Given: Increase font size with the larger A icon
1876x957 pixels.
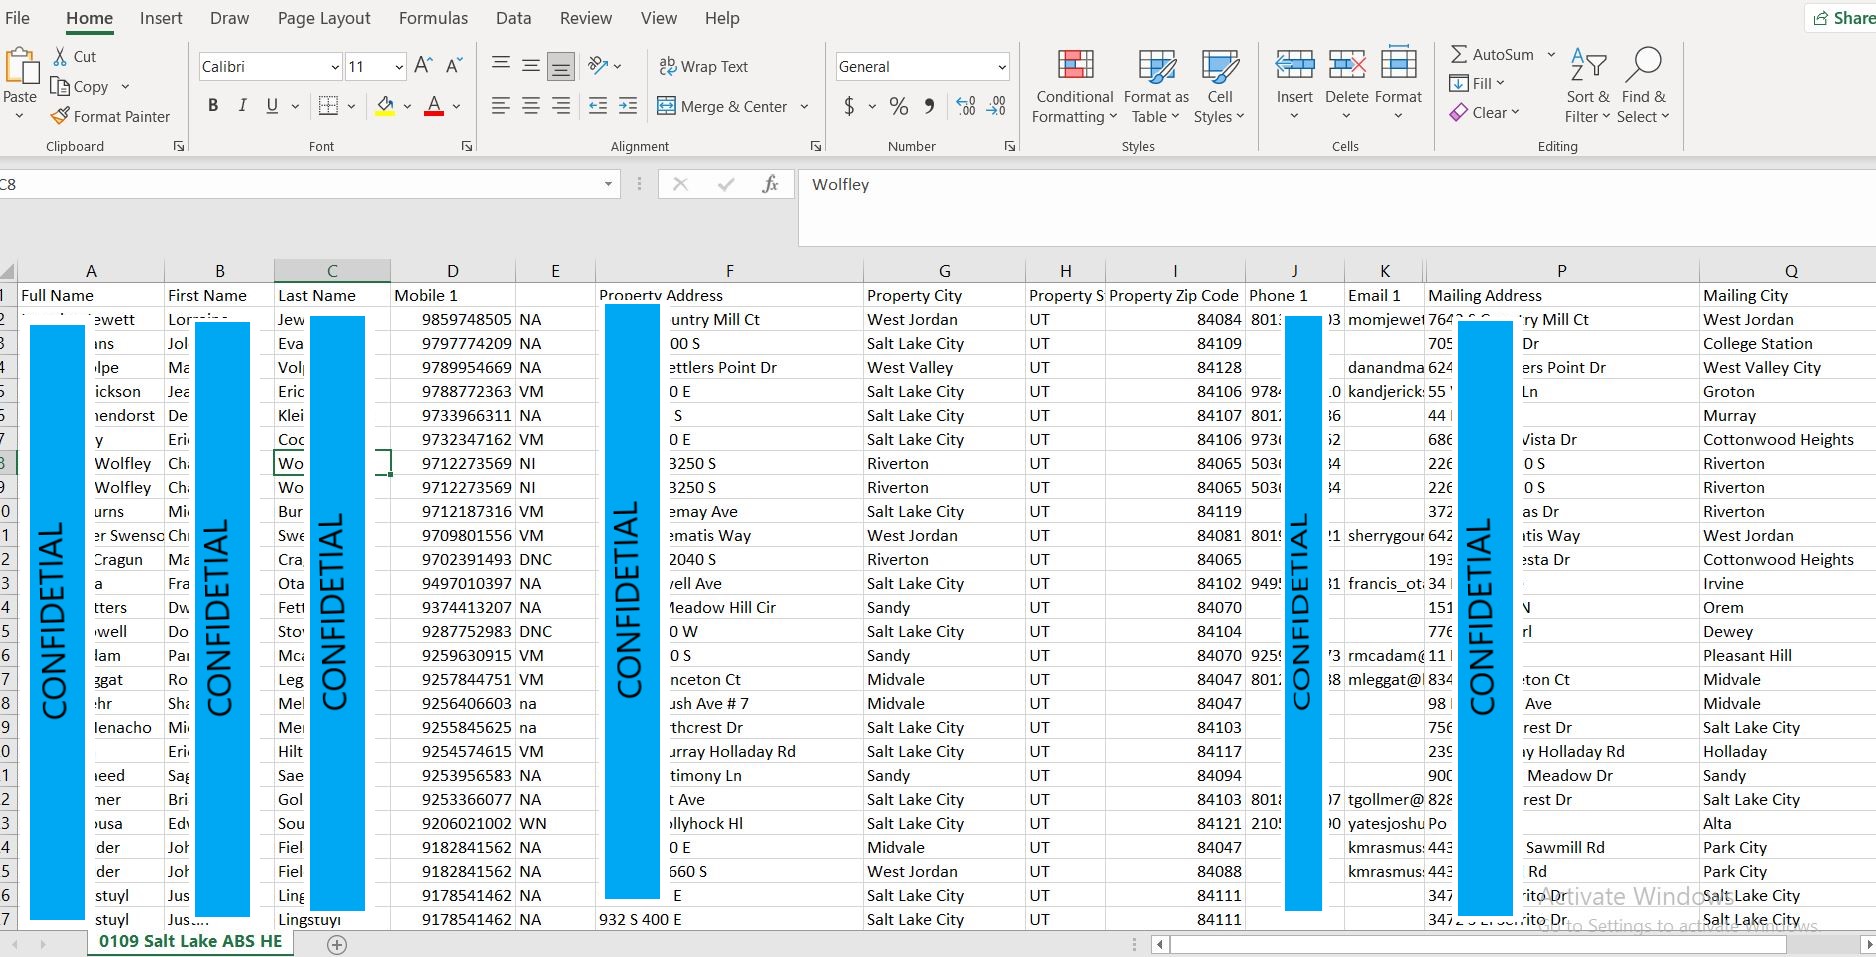Looking at the screenshot, I should (423, 66).
